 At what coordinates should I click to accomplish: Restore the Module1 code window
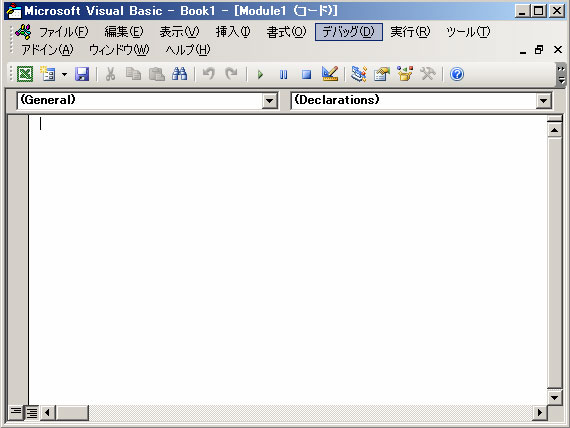[x=539, y=50]
